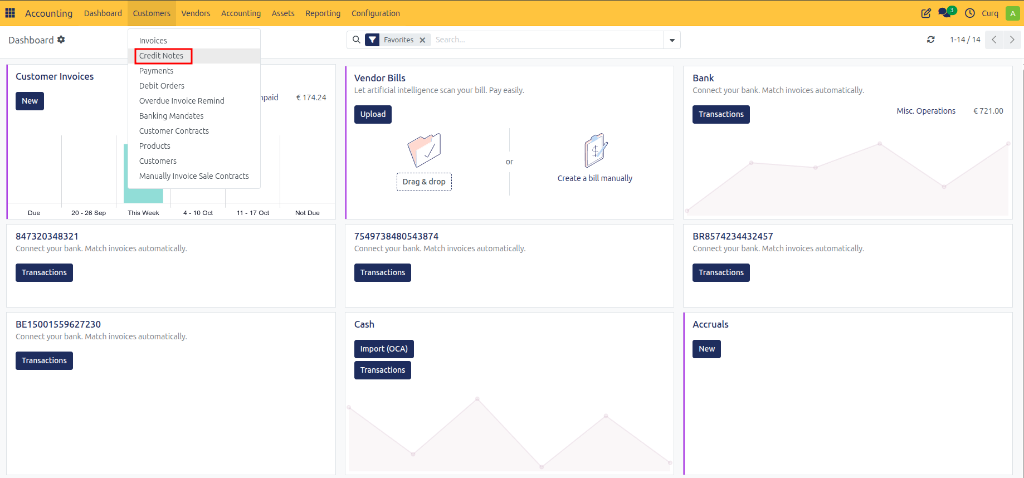Image resolution: width=1024 pixels, height=478 pixels.
Task: Open the 847320348321 journal title
Action: (46, 236)
